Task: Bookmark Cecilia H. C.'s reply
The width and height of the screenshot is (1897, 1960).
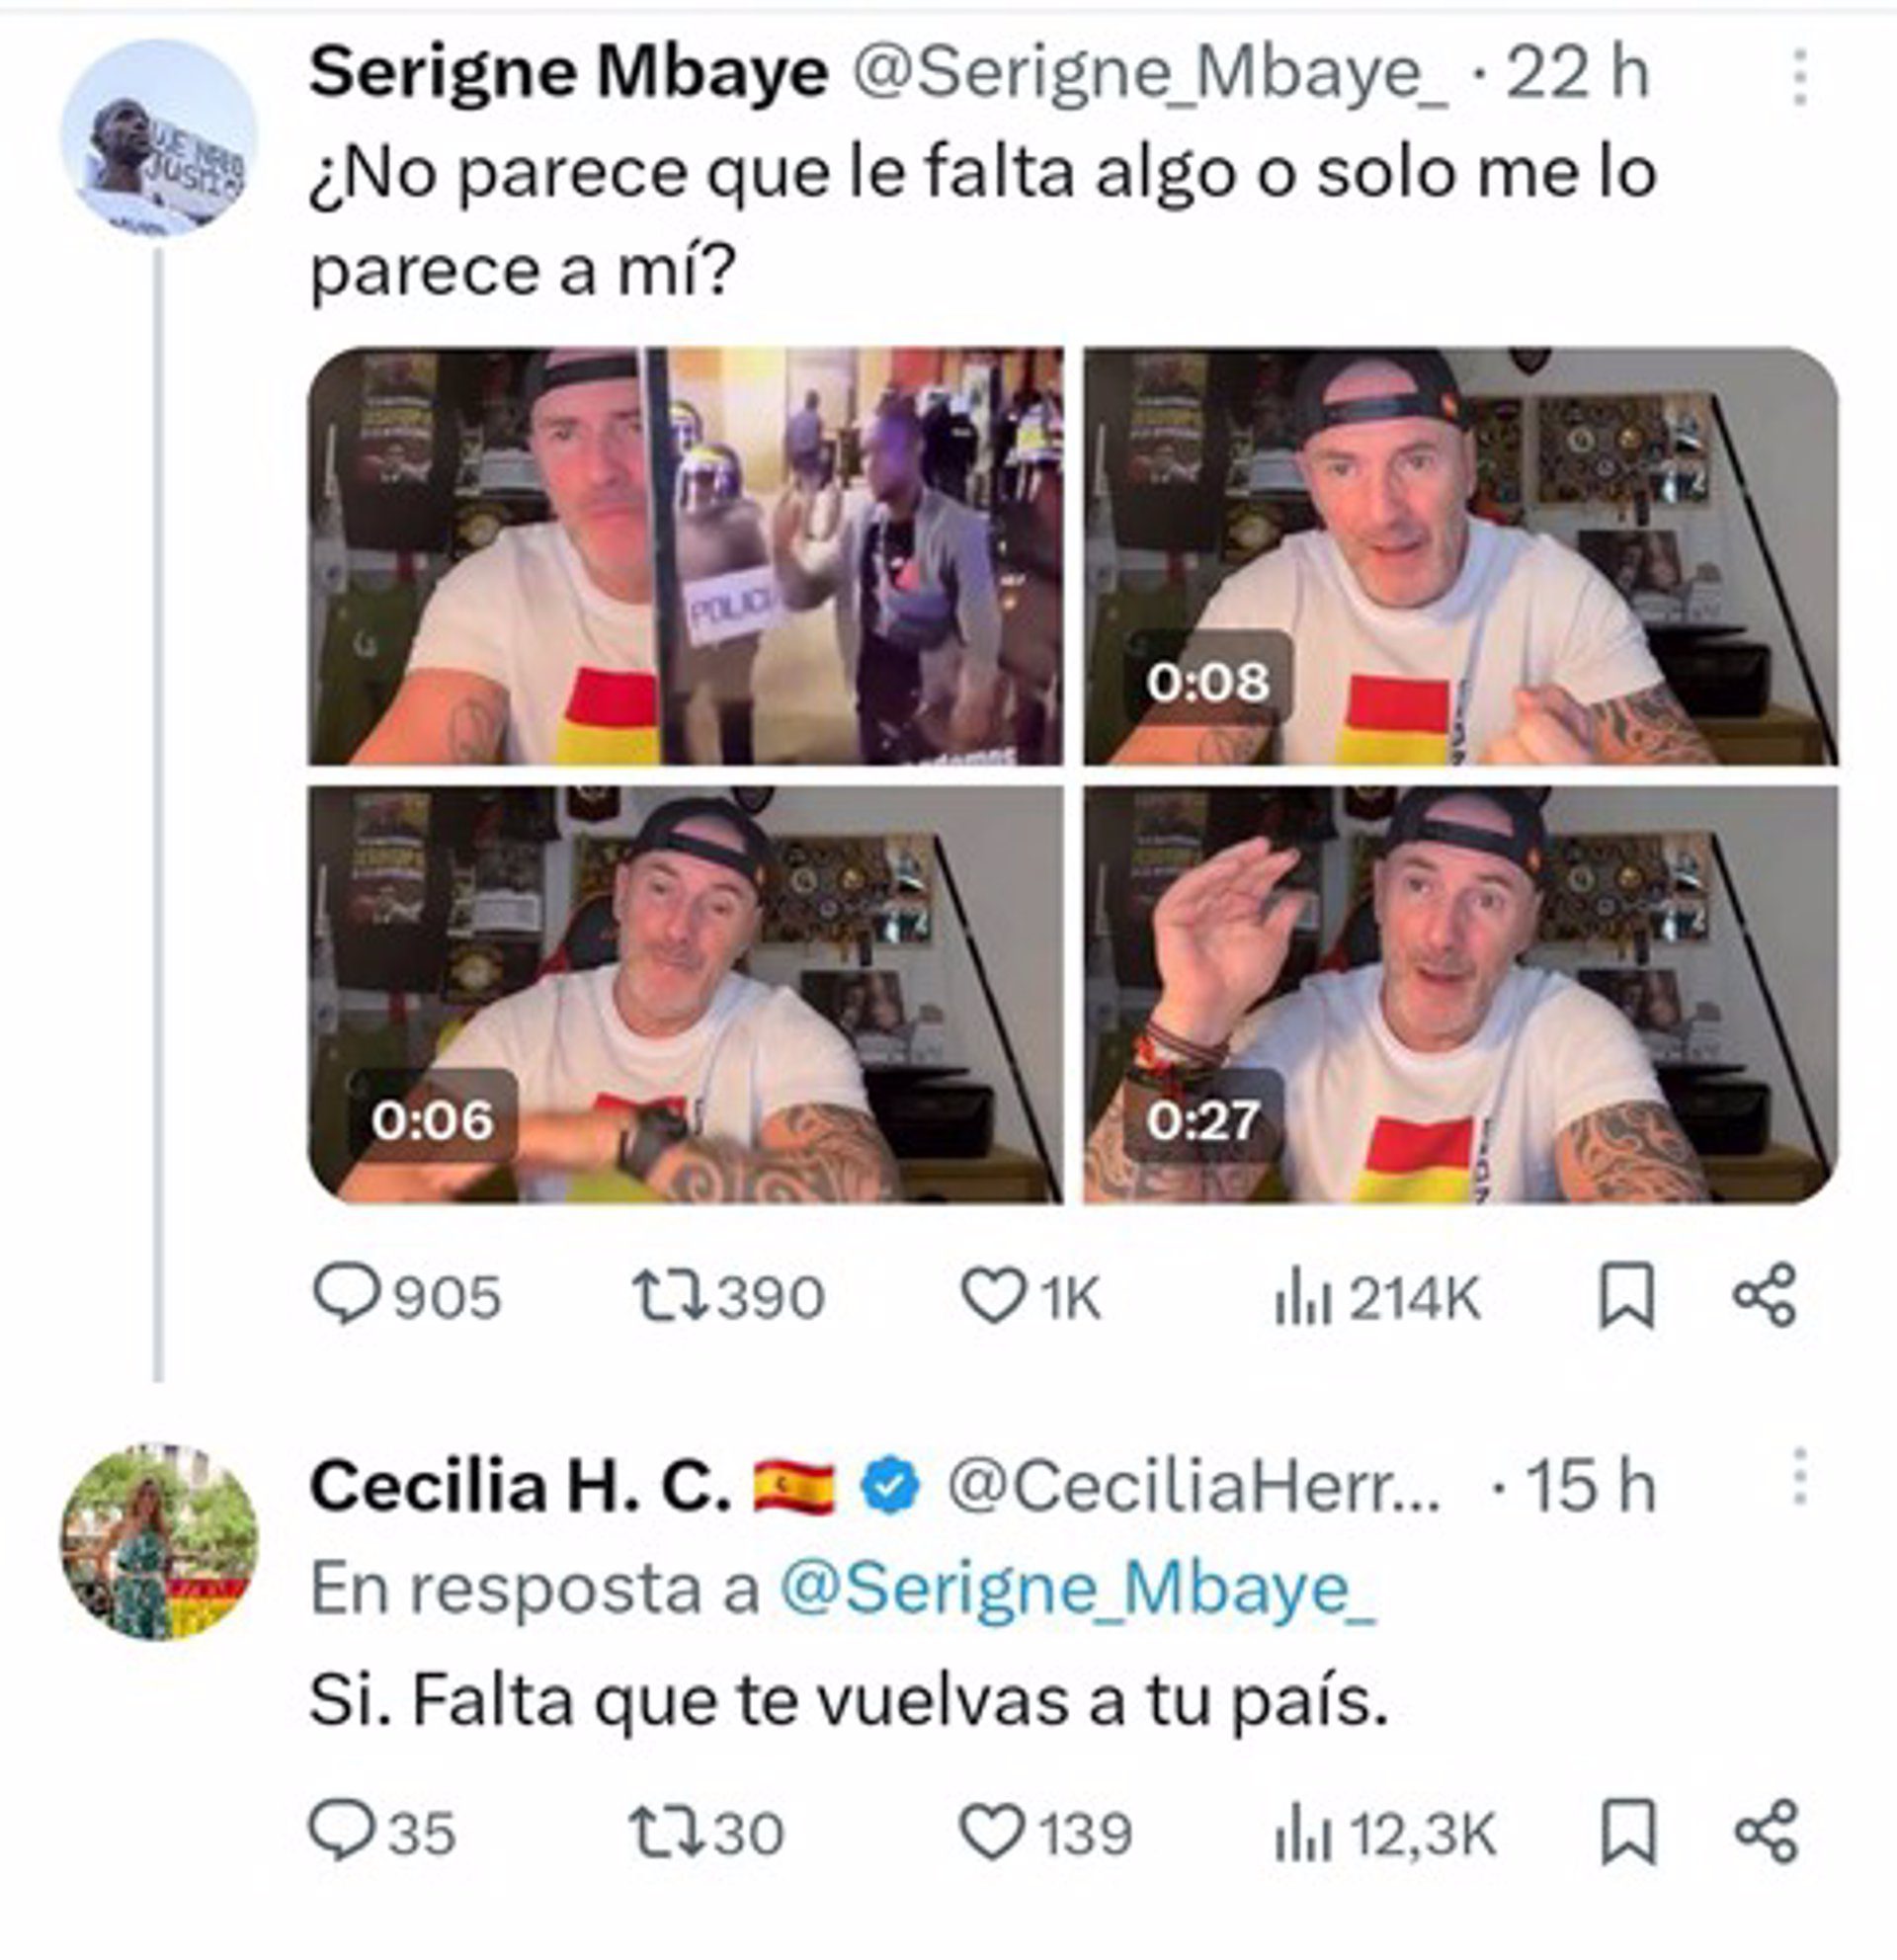Action: [x=1629, y=1832]
